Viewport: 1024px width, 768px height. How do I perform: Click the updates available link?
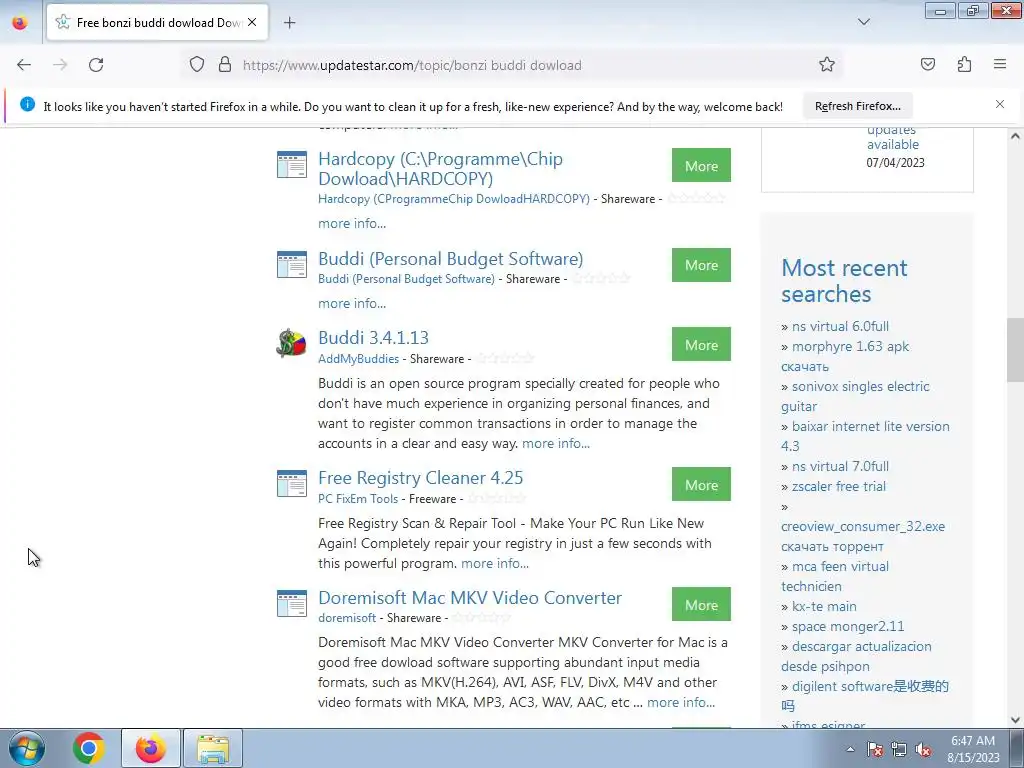893,138
